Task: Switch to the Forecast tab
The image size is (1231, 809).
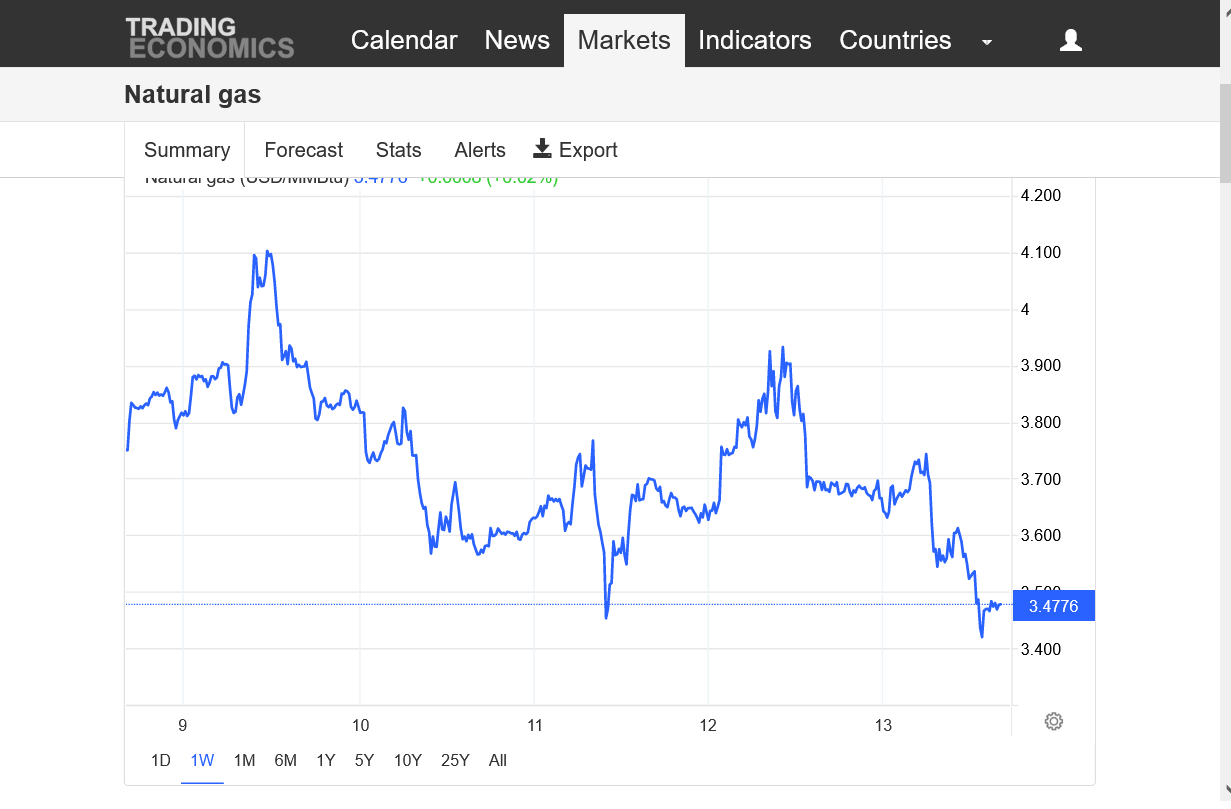Action: click(x=303, y=150)
